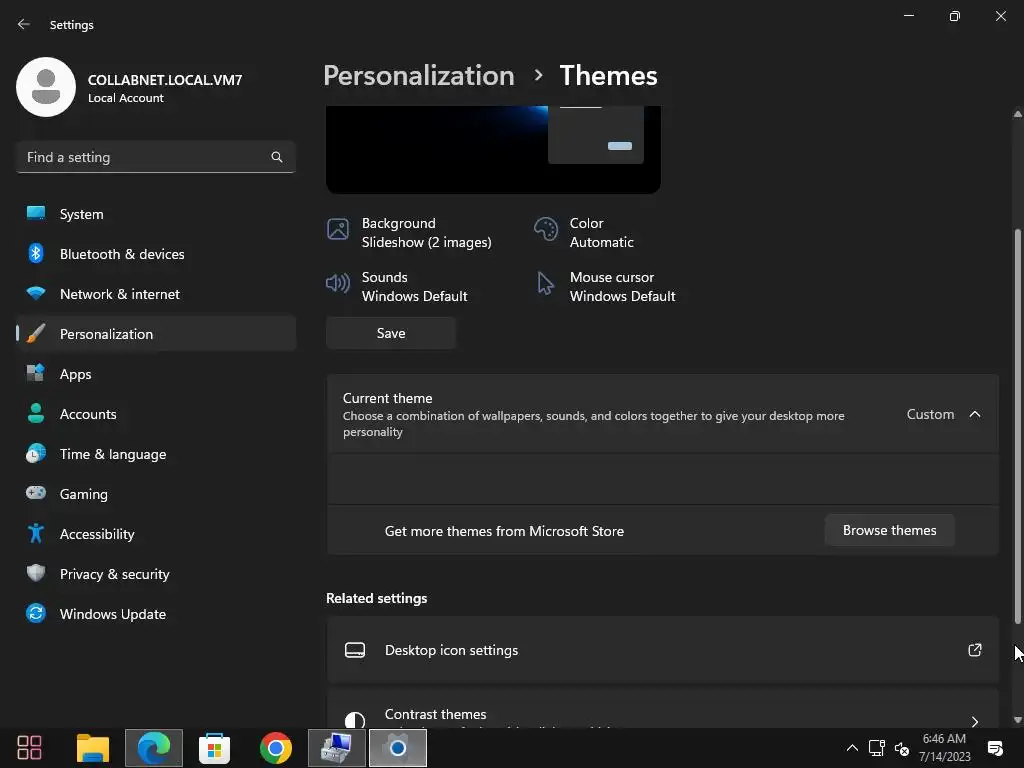This screenshot has height=768, width=1024.
Task: Click the Contrast themes label
Action: [436, 714]
